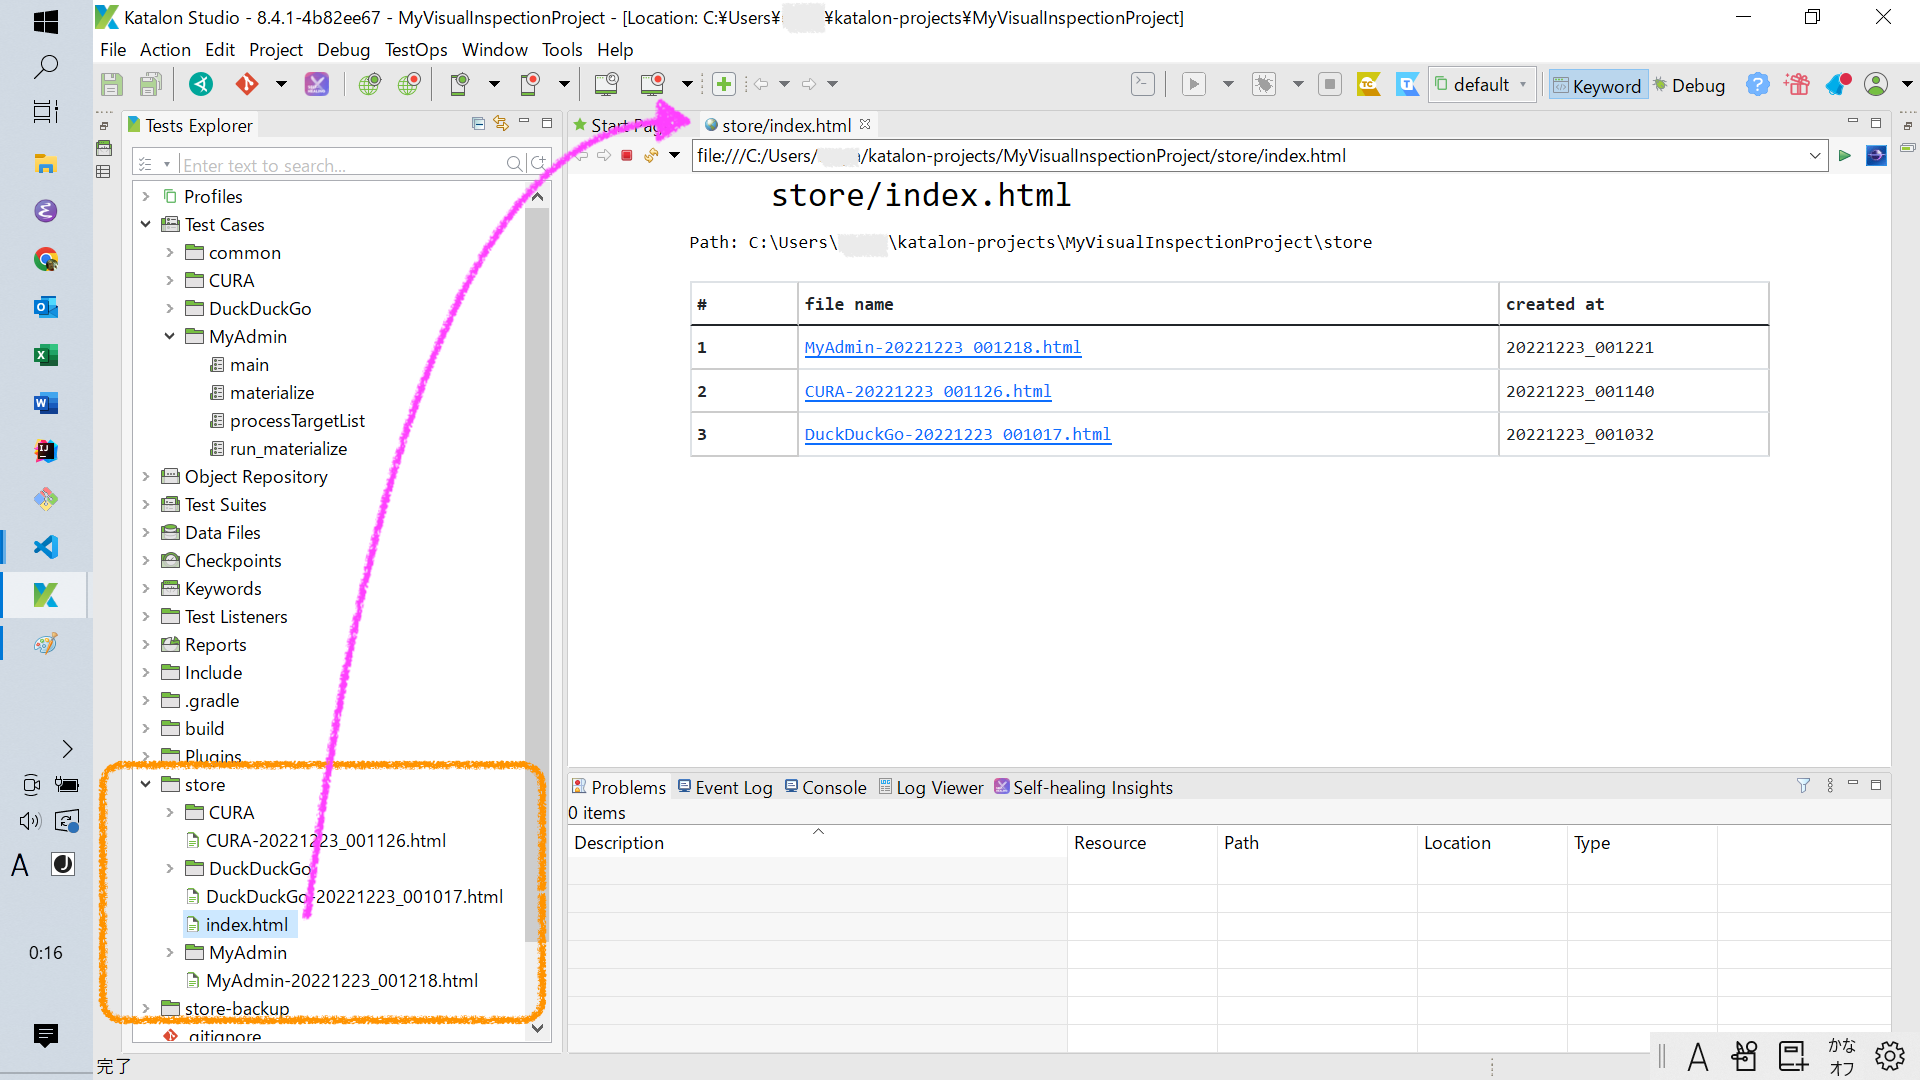Open notifications via the bell icon
This screenshot has width=1920, height=1080.
(1838, 84)
